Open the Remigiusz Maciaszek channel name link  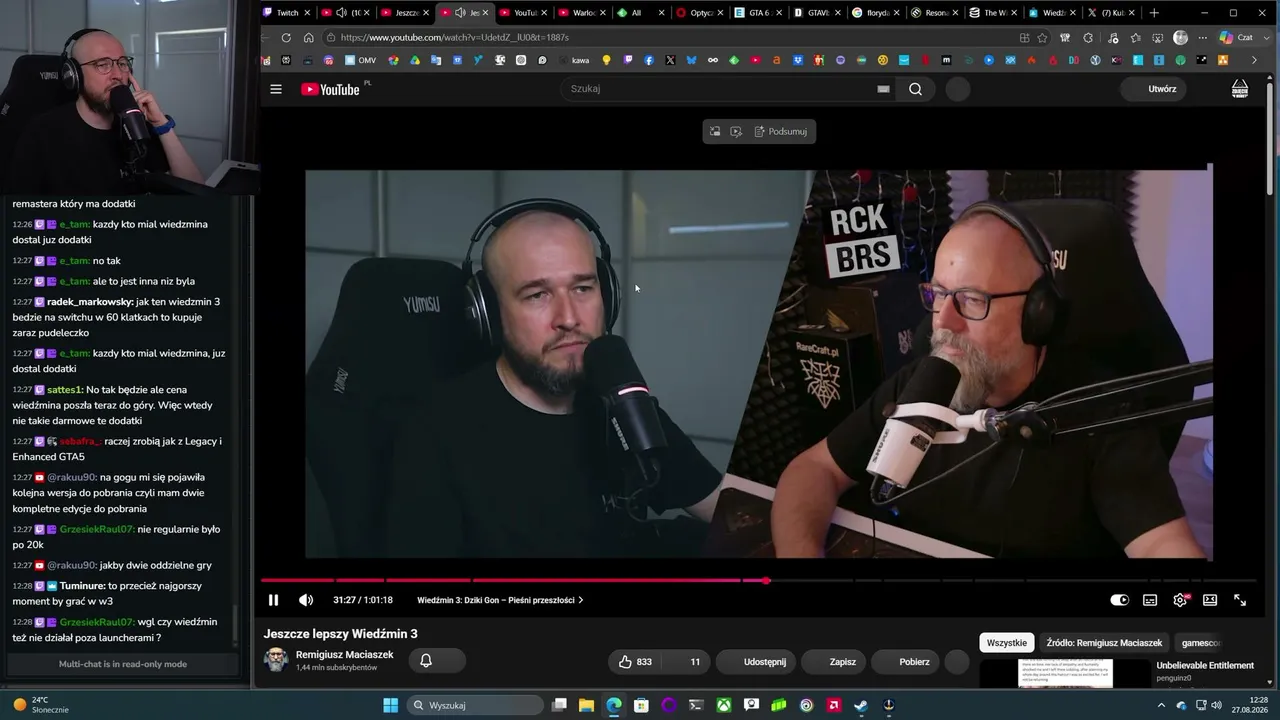[x=345, y=655]
